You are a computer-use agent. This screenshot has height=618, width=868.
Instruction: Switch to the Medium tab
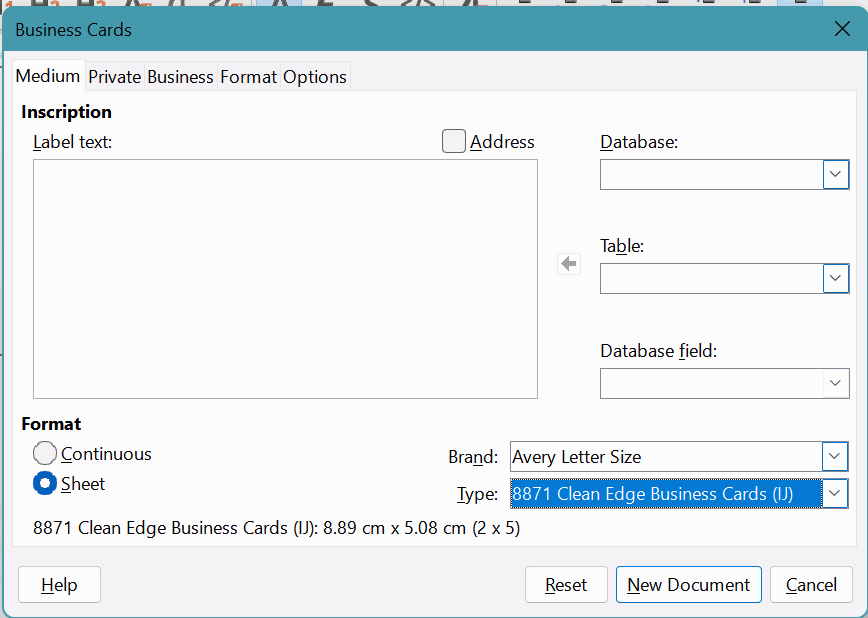point(48,76)
